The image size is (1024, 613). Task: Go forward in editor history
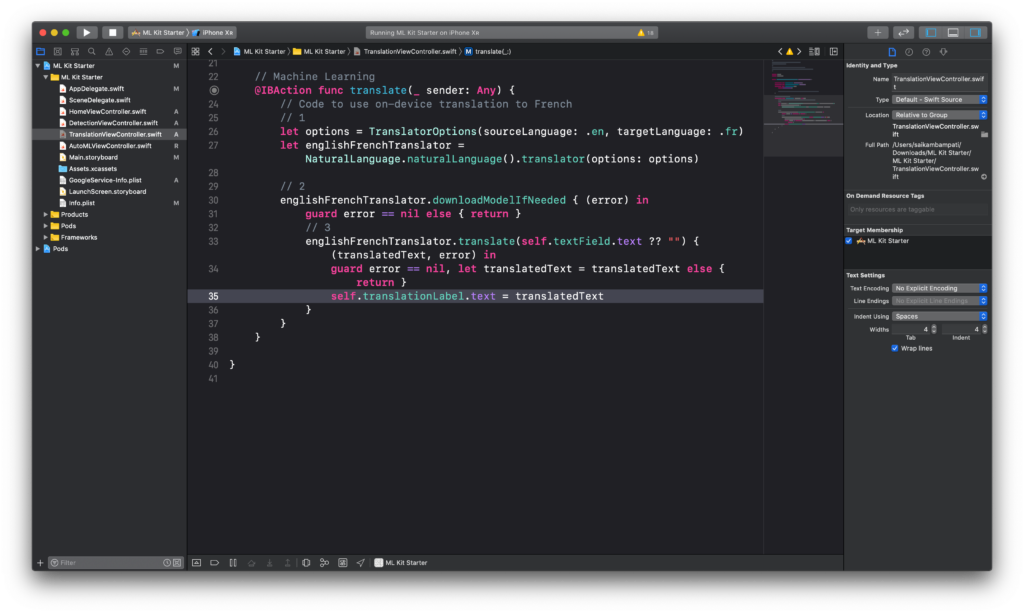pyautogui.click(x=223, y=52)
